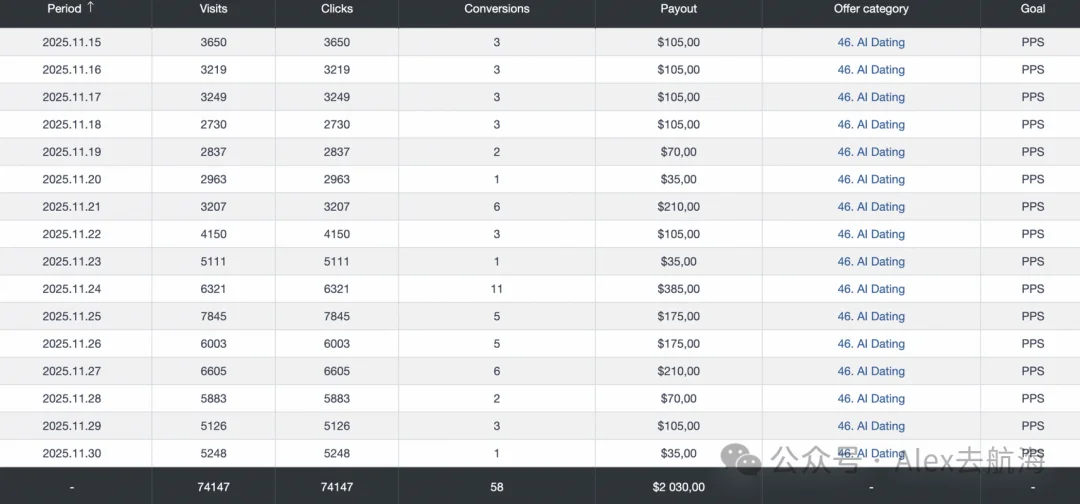Screen dimensions: 1080x504
Task: Open AI Dating link for 2025.11.27
Action: point(871,371)
